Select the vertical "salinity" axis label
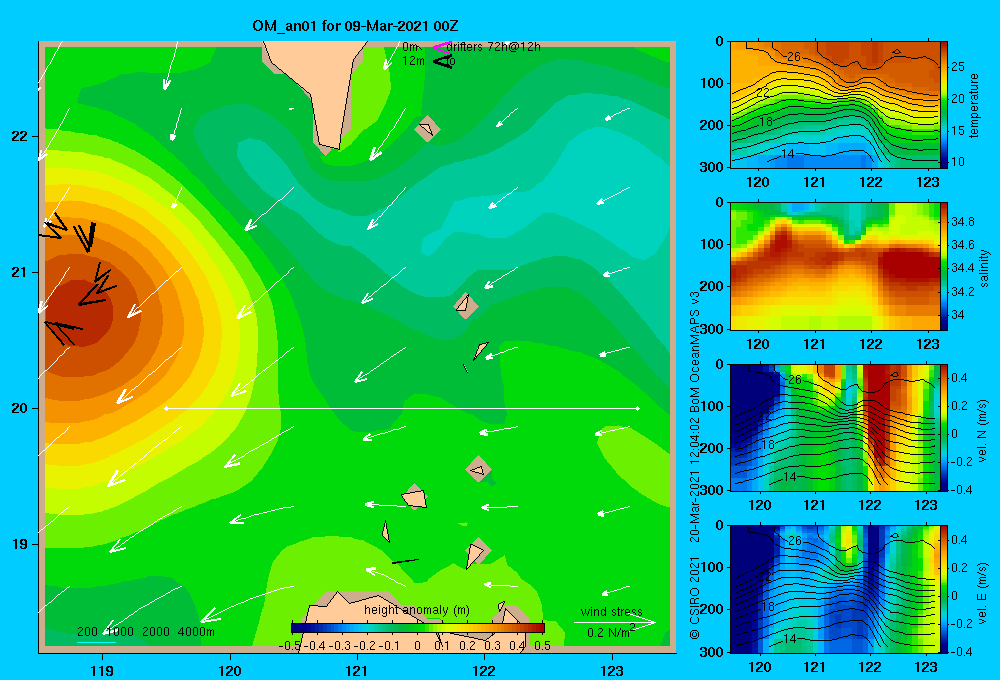Image resolution: width=1000 pixels, height=680 pixels. (984, 268)
